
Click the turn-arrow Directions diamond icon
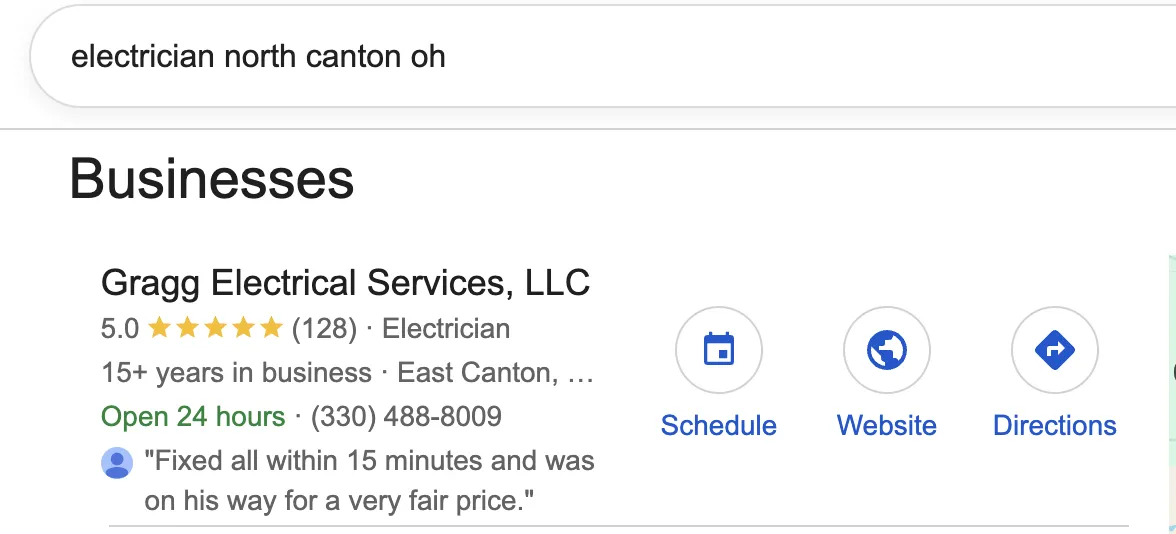point(1054,350)
